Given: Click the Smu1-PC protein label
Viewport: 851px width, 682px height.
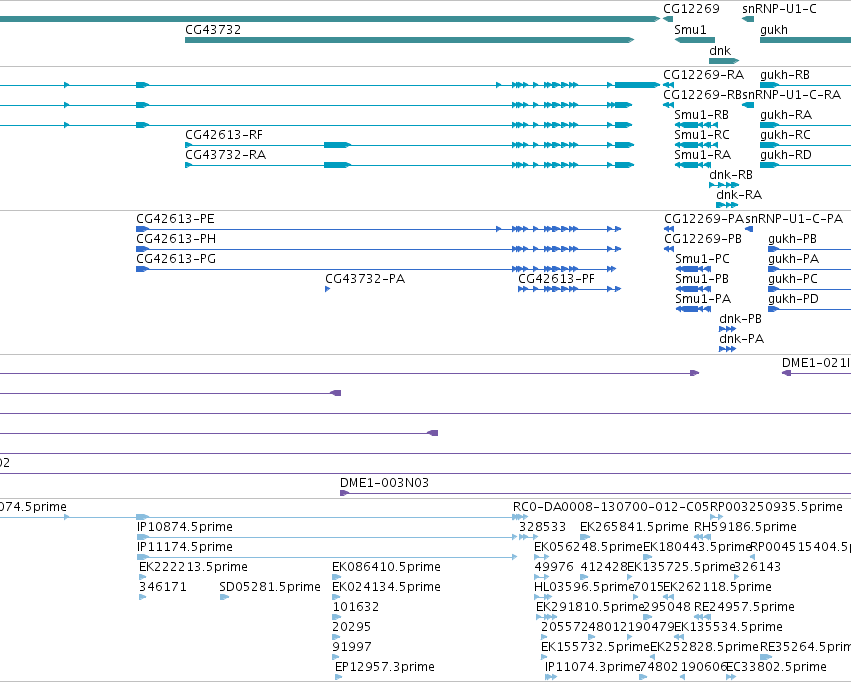Looking at the screenshot, I should 702,259.
